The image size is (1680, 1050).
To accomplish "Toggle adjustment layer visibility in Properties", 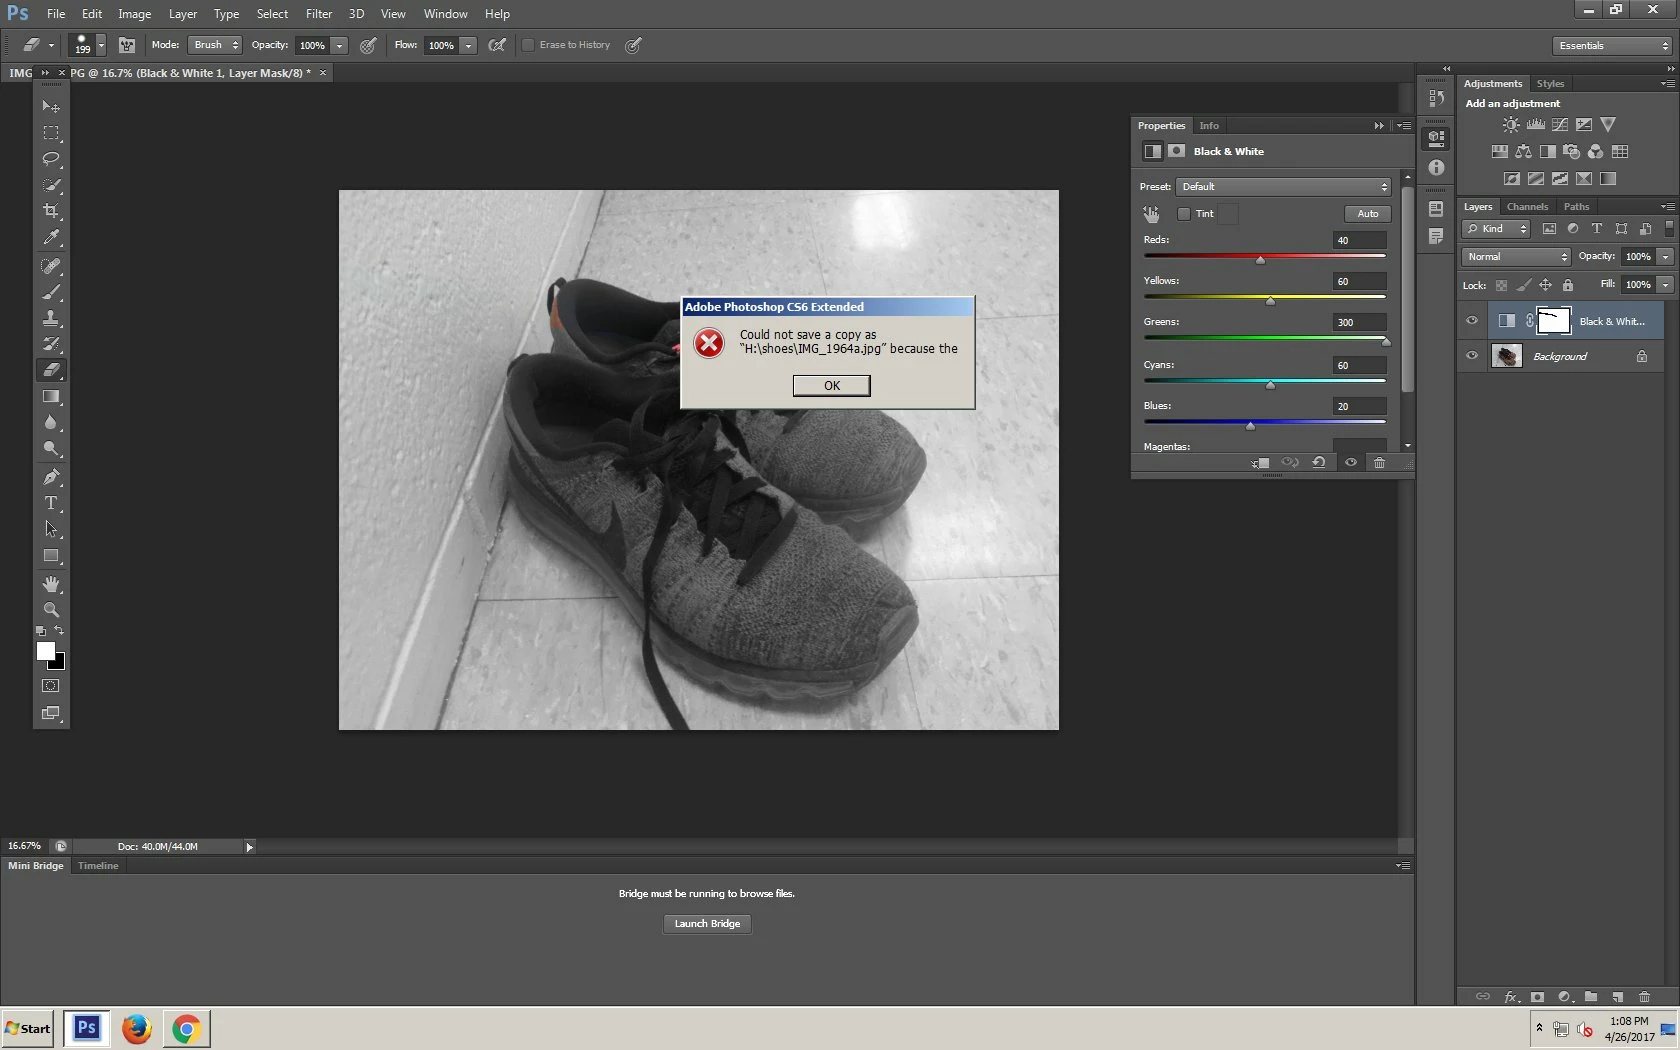I will pos(1351,463).
